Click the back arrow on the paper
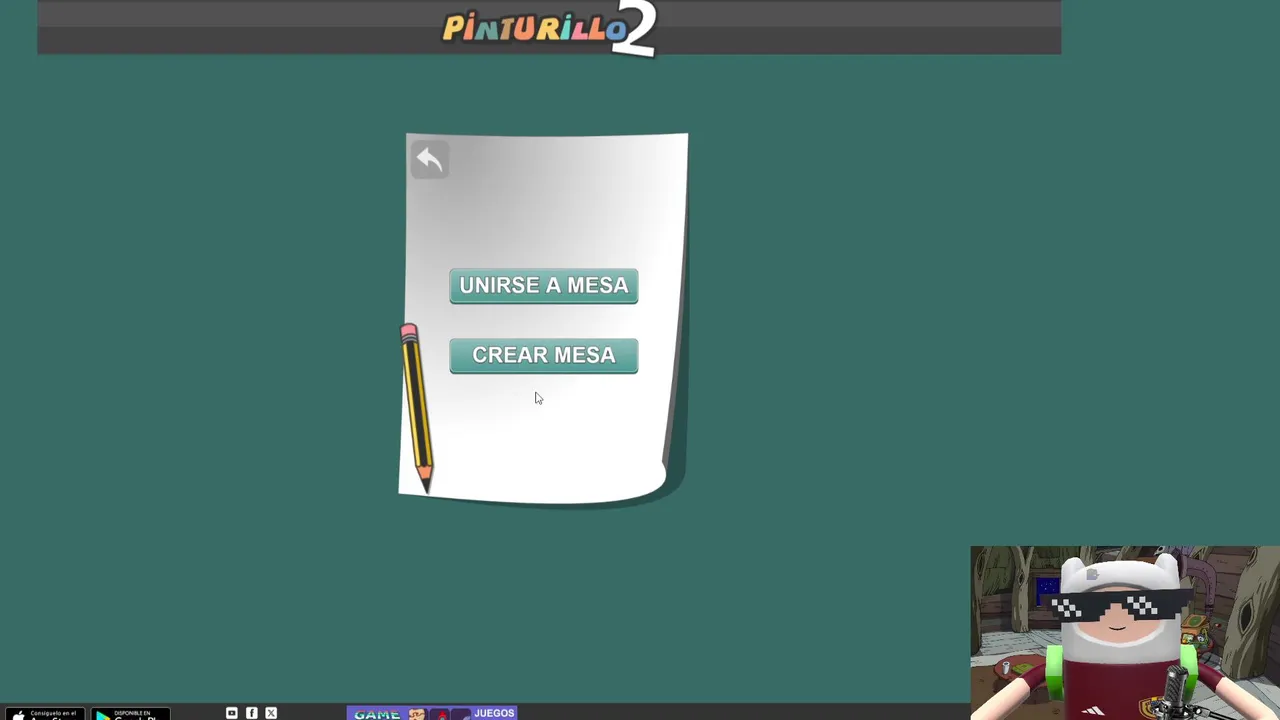This screenshot has height=720, width=1280. click(x=429, y=160)
